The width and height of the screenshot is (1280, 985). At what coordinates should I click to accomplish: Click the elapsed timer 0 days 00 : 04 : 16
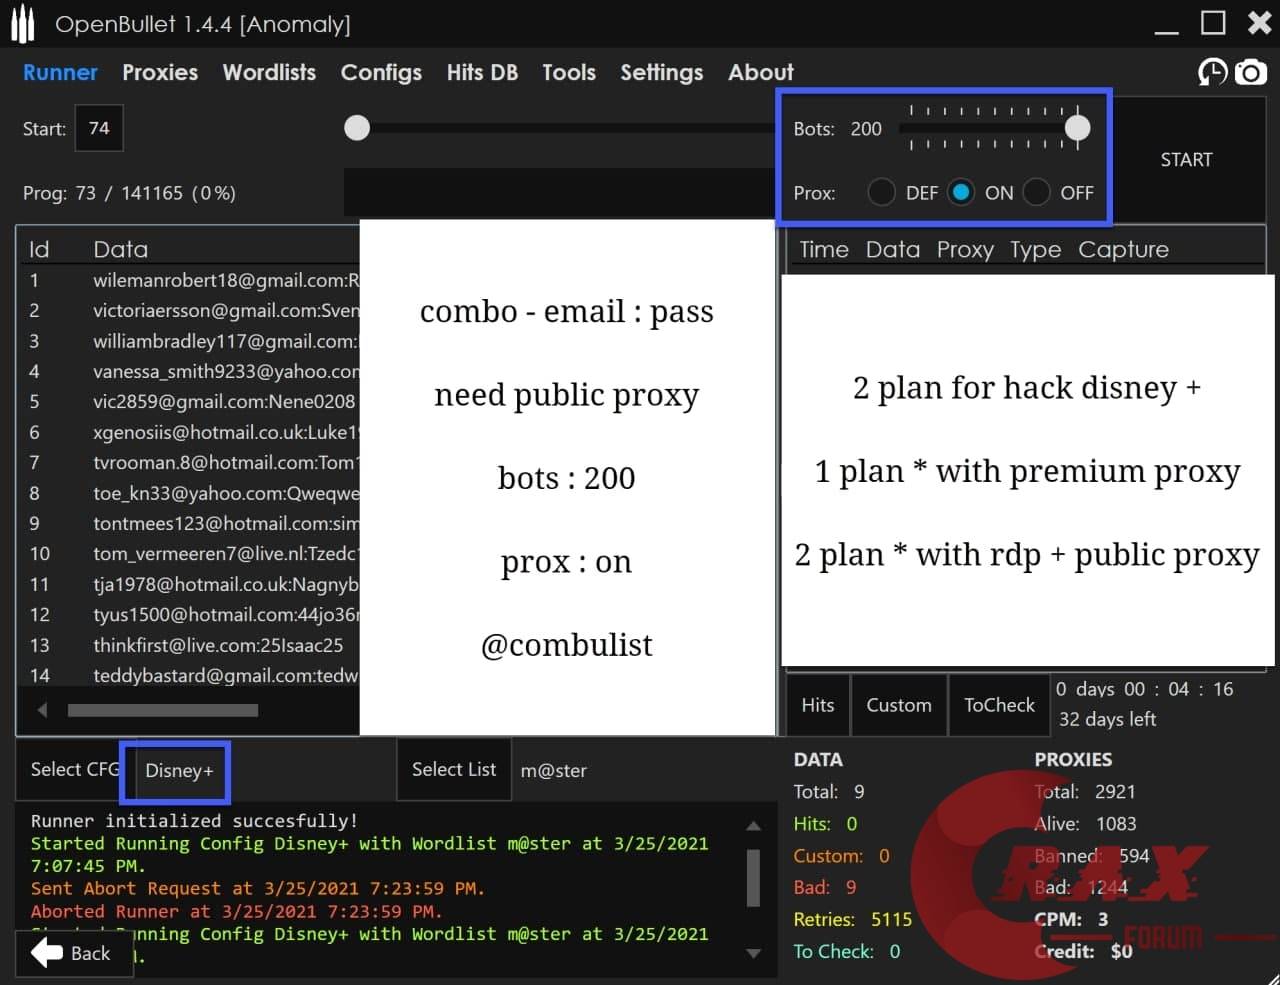1145,689
